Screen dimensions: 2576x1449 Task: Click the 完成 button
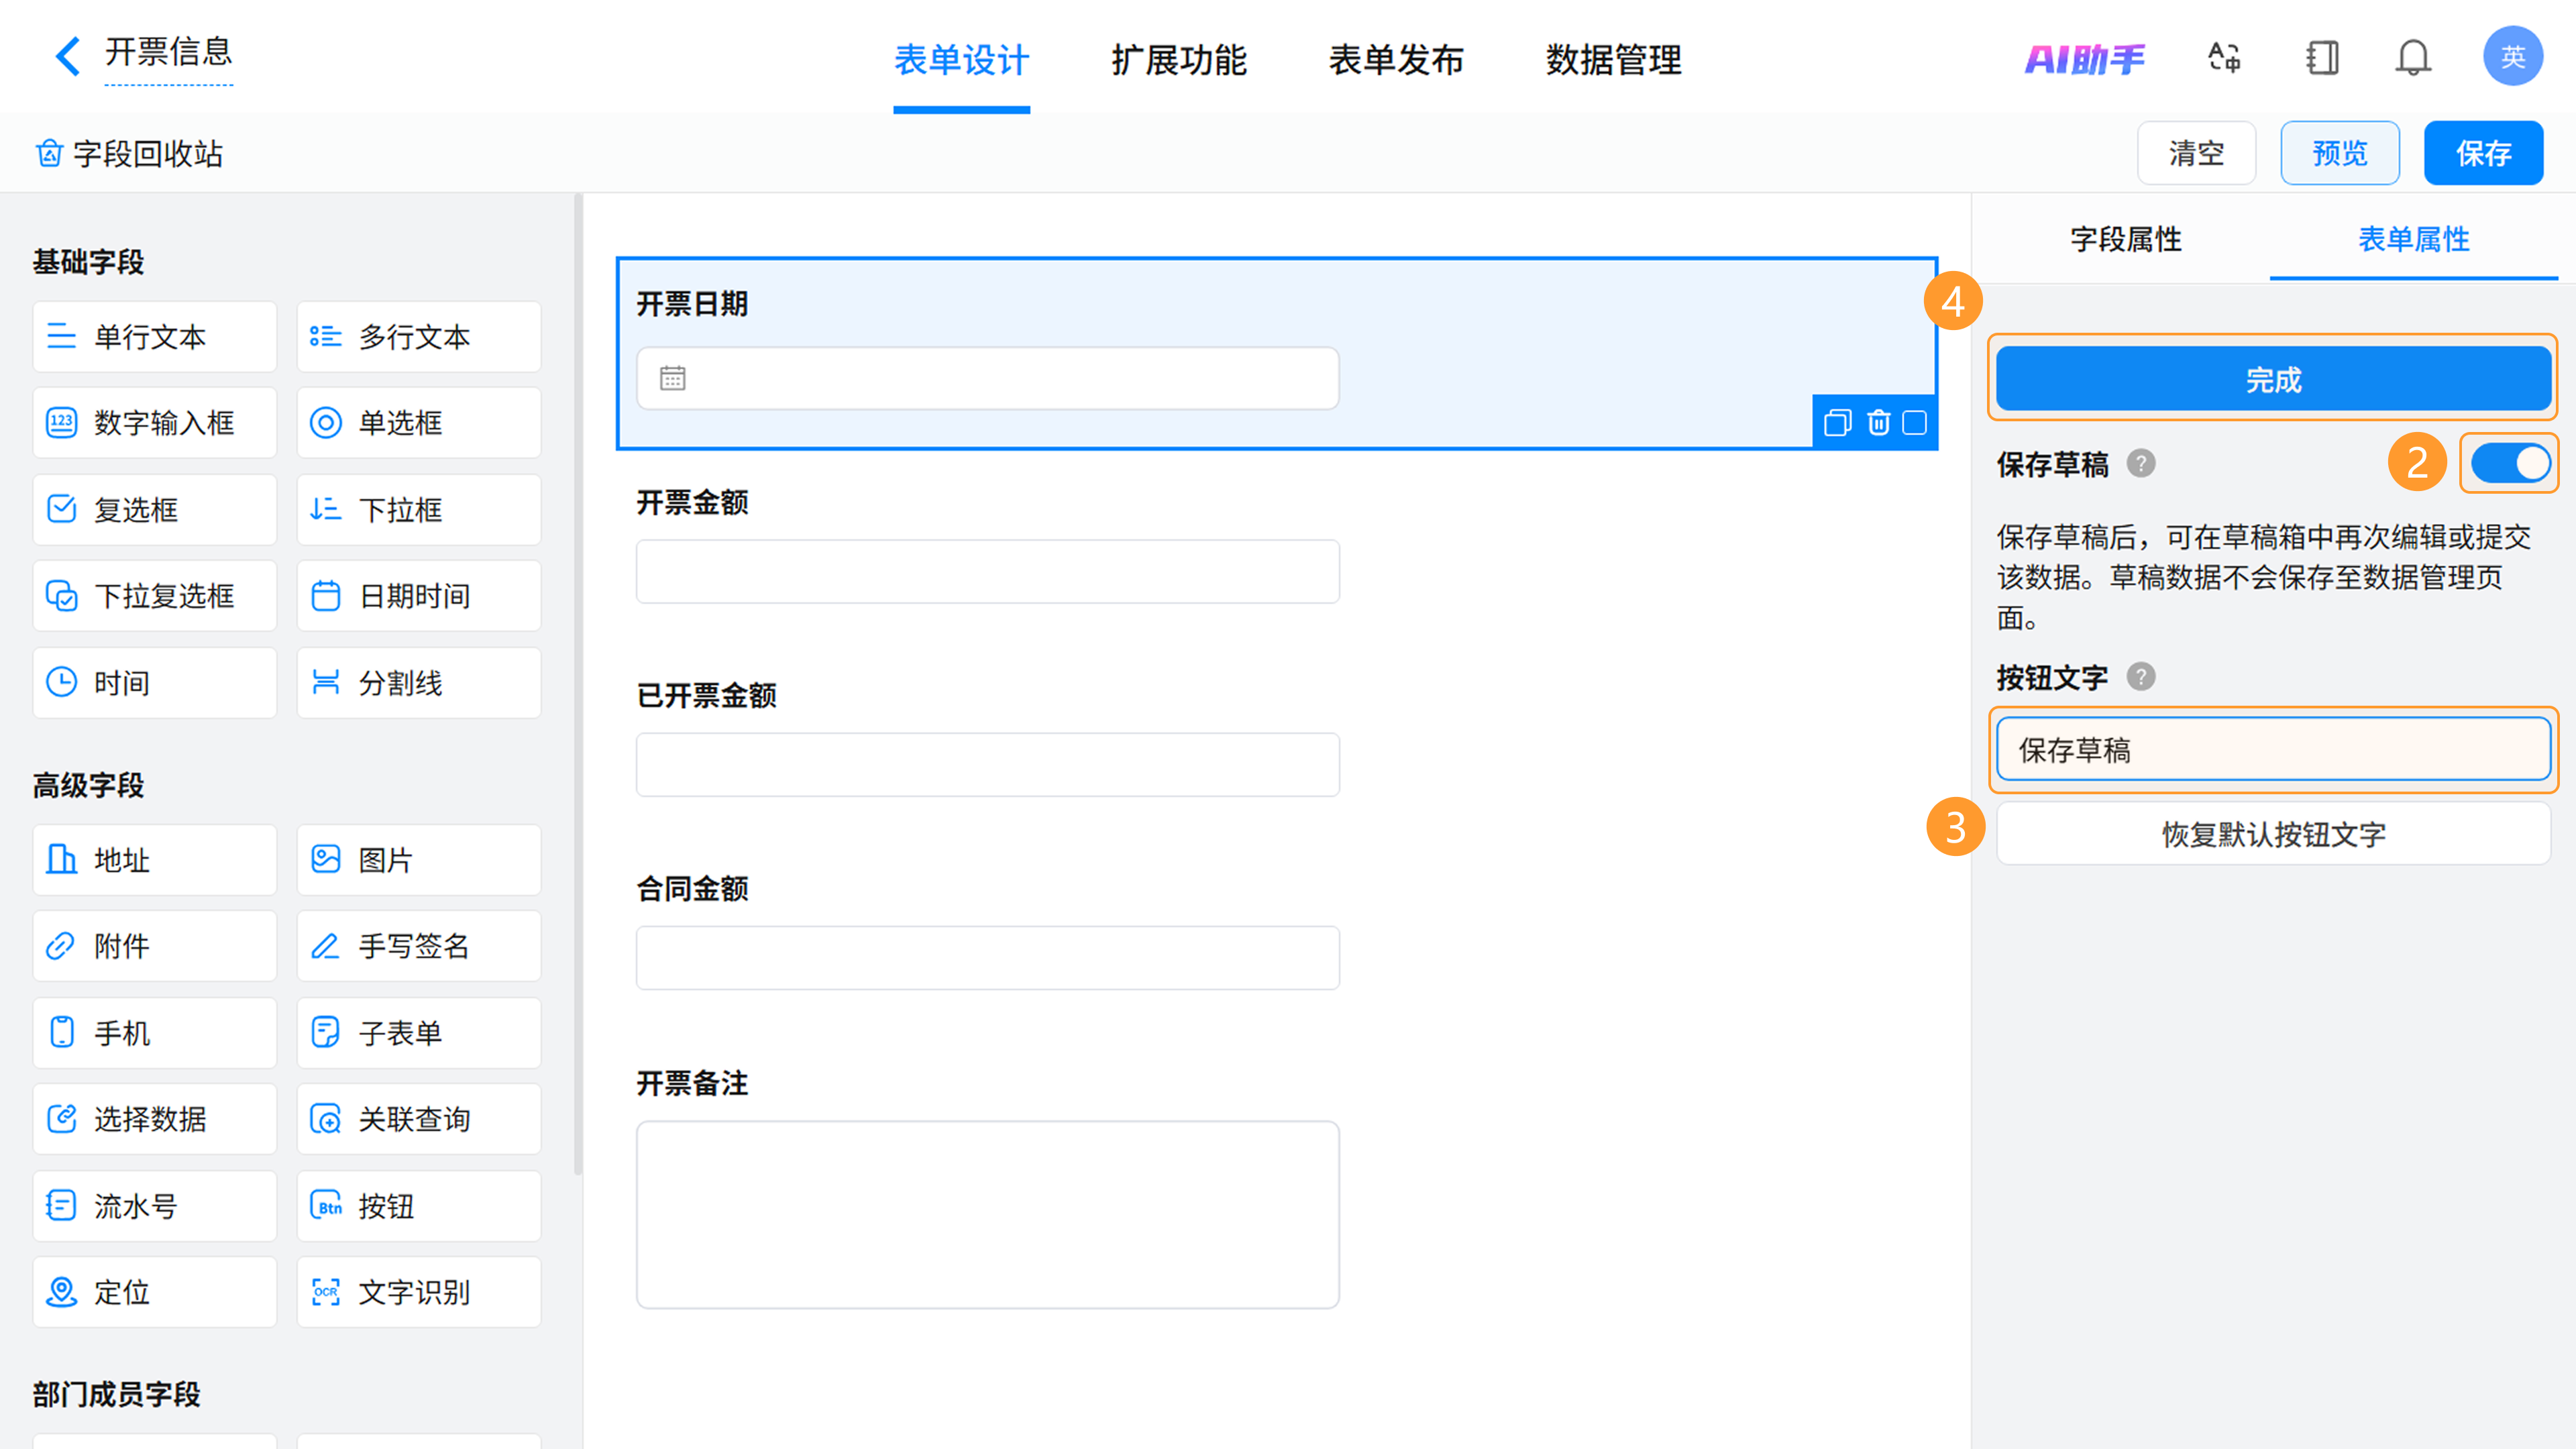2273,379
